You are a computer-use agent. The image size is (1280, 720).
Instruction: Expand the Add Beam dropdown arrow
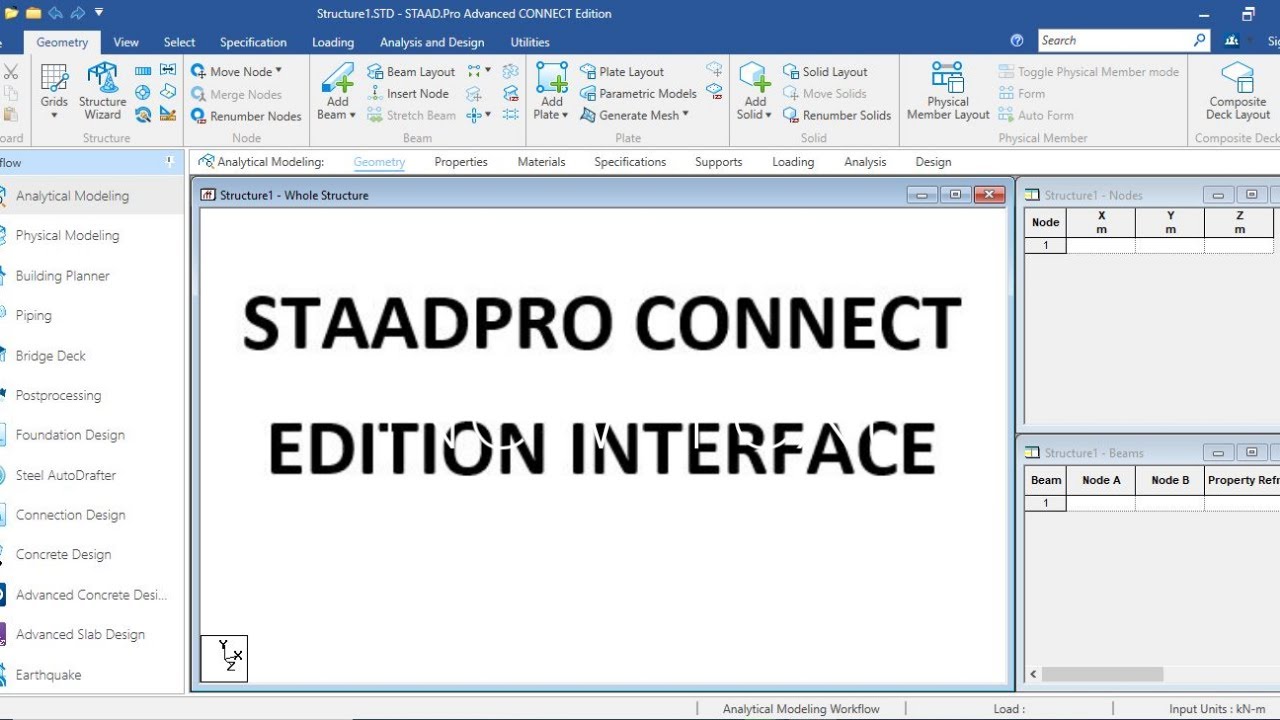(x=352, y=115)
